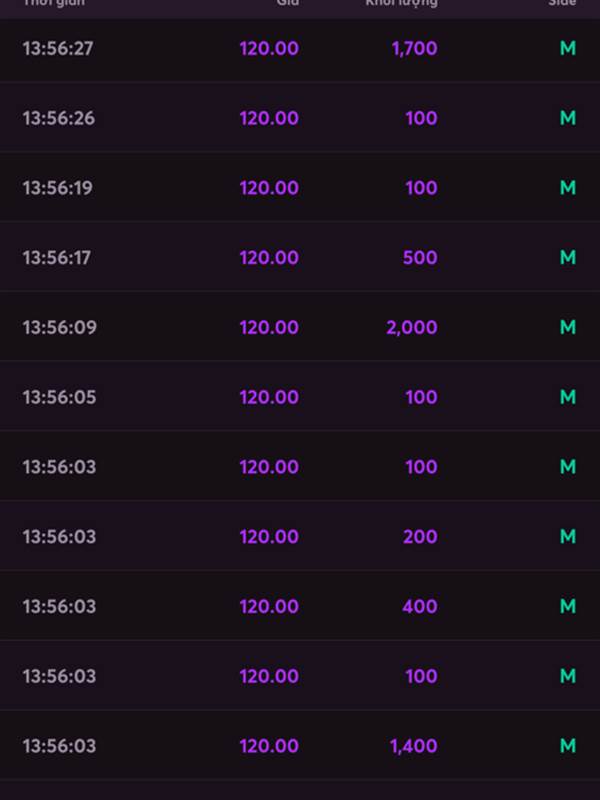Click the 2,000 volume value

pyautogui.click(x=412, y=328)
